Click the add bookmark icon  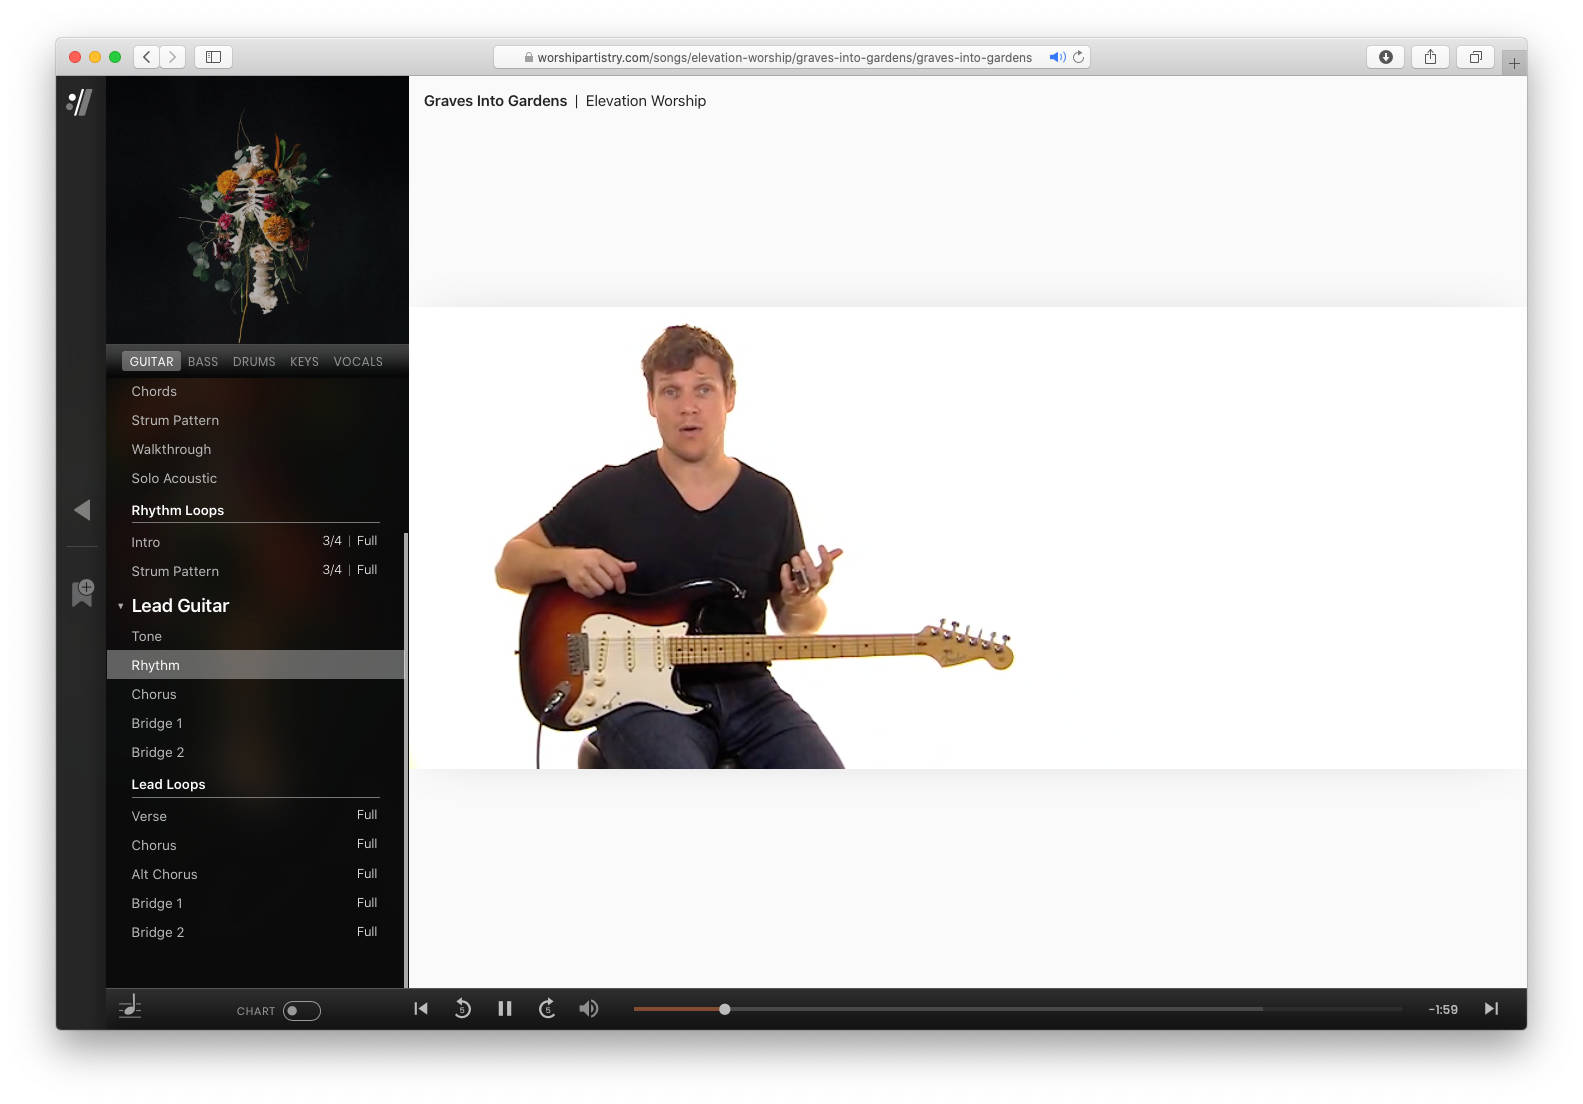coord(82,592)
